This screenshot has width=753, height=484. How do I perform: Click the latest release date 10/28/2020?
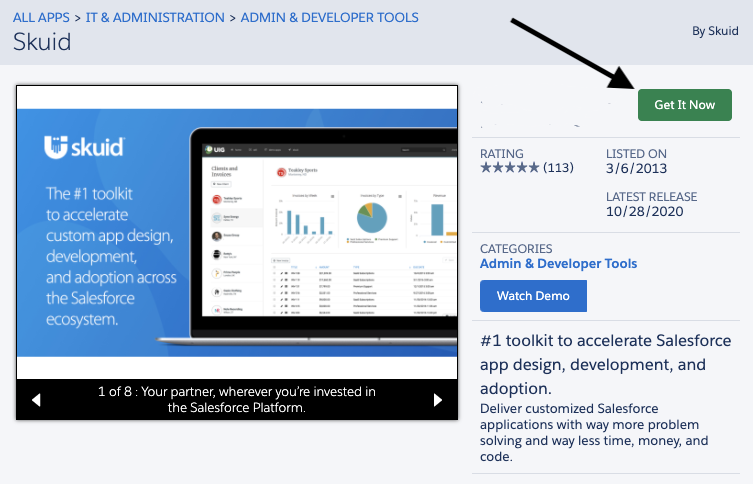[x=646, y=212]
